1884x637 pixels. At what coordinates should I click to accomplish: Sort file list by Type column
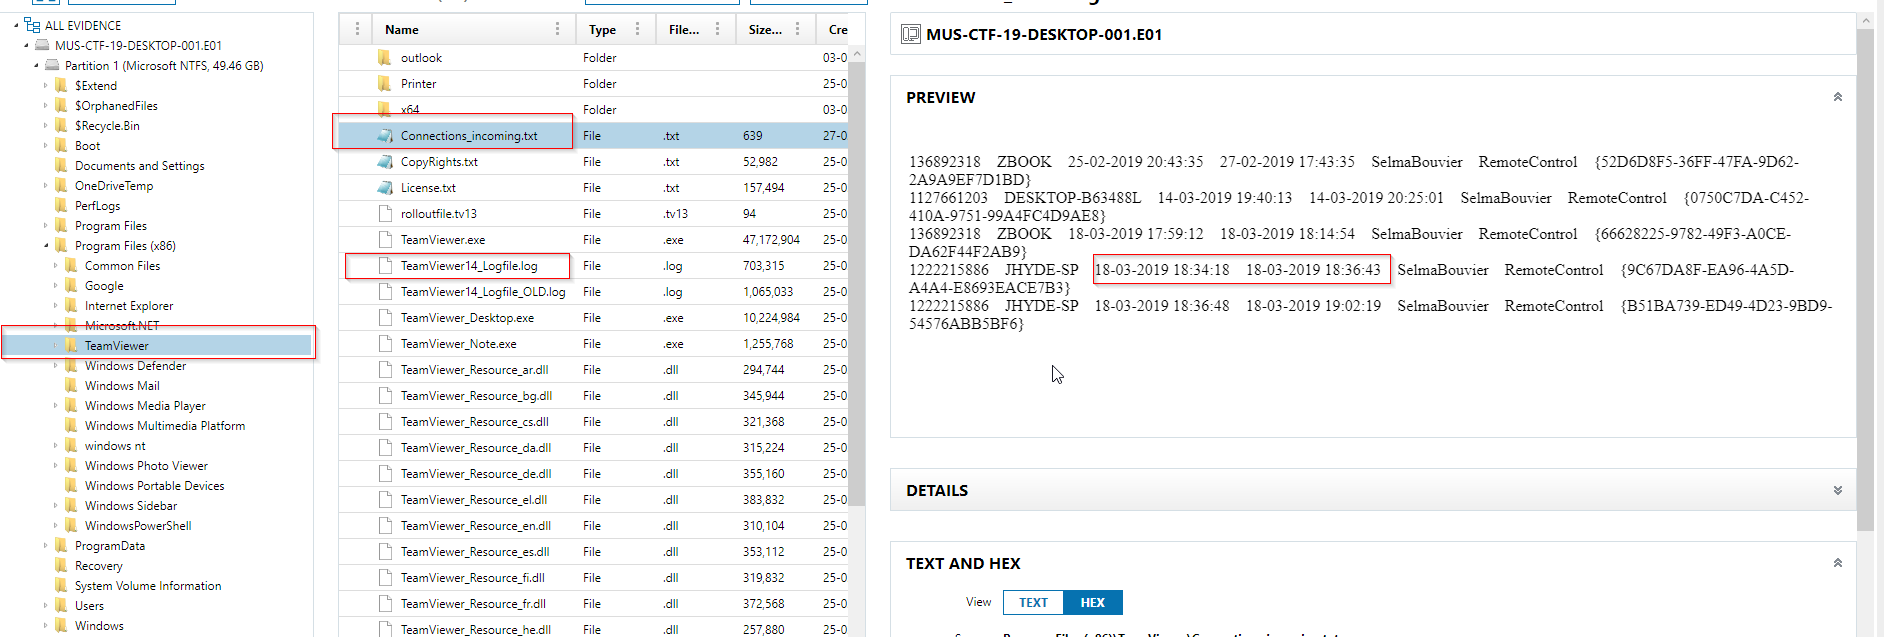tap(602, 29)
